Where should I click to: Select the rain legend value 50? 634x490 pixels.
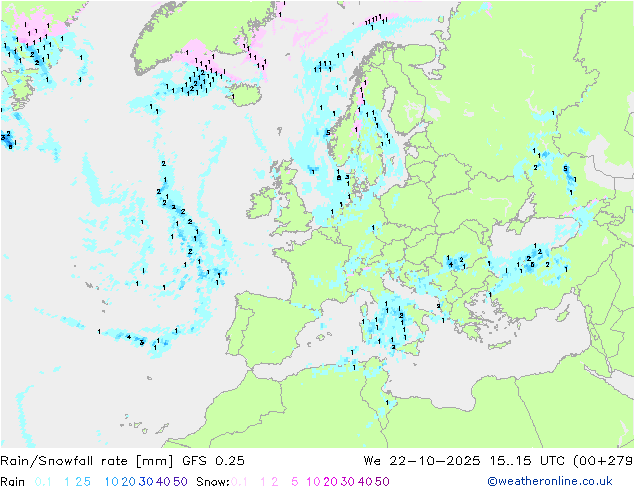tap(180, 482)
